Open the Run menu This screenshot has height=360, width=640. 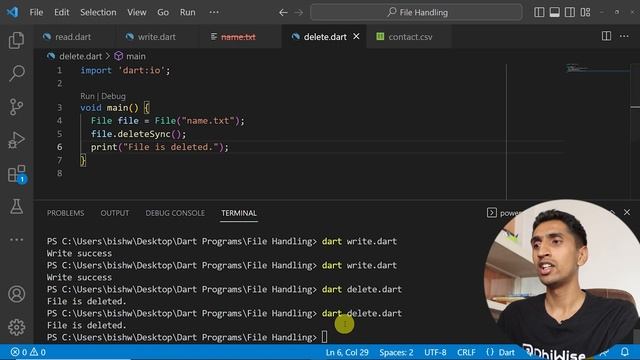(187, 12)
